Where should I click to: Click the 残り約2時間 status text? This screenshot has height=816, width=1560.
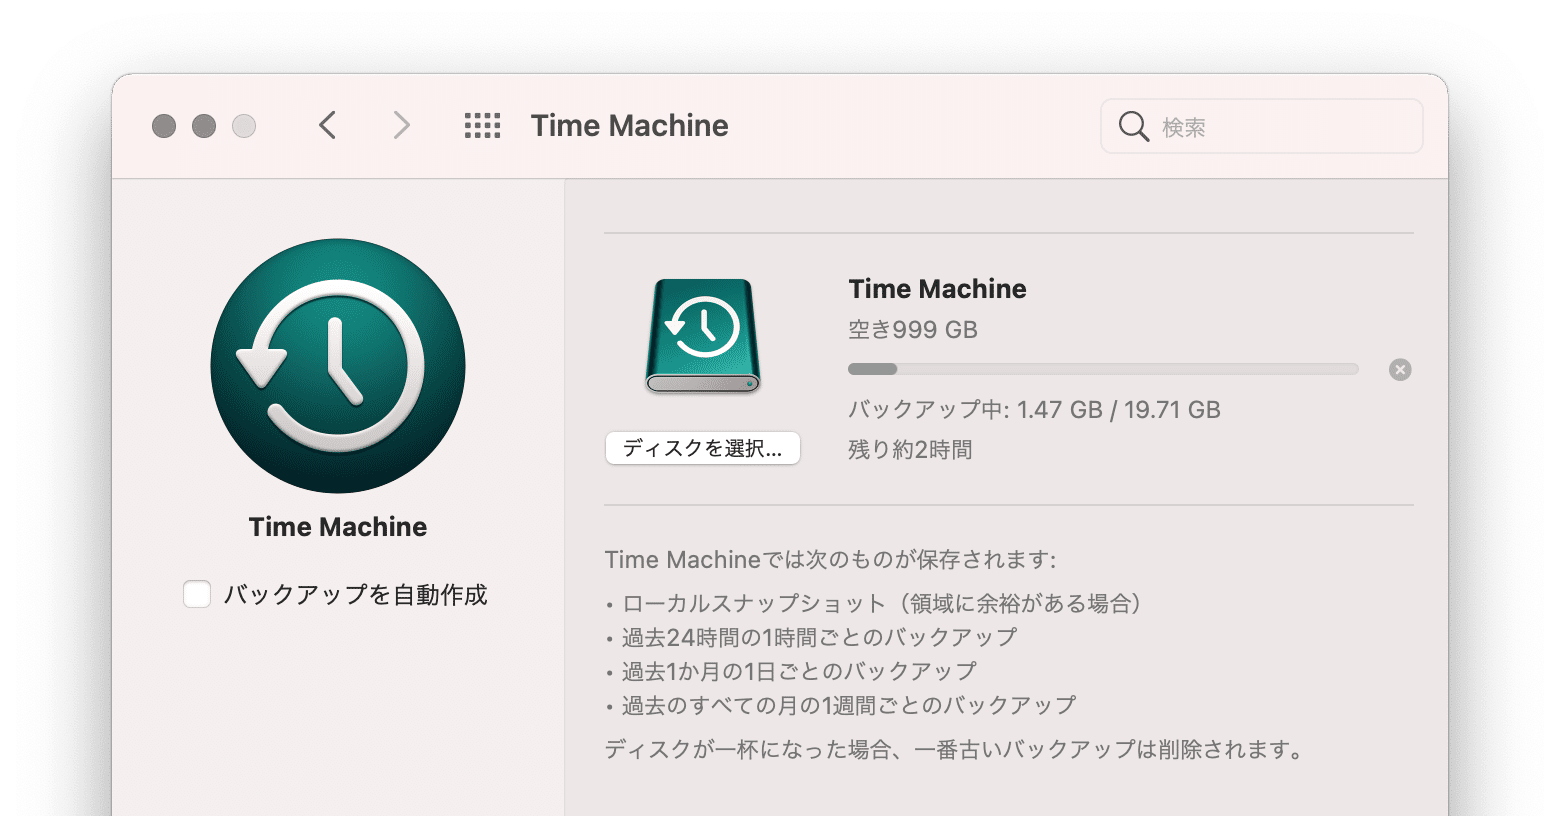909,449
